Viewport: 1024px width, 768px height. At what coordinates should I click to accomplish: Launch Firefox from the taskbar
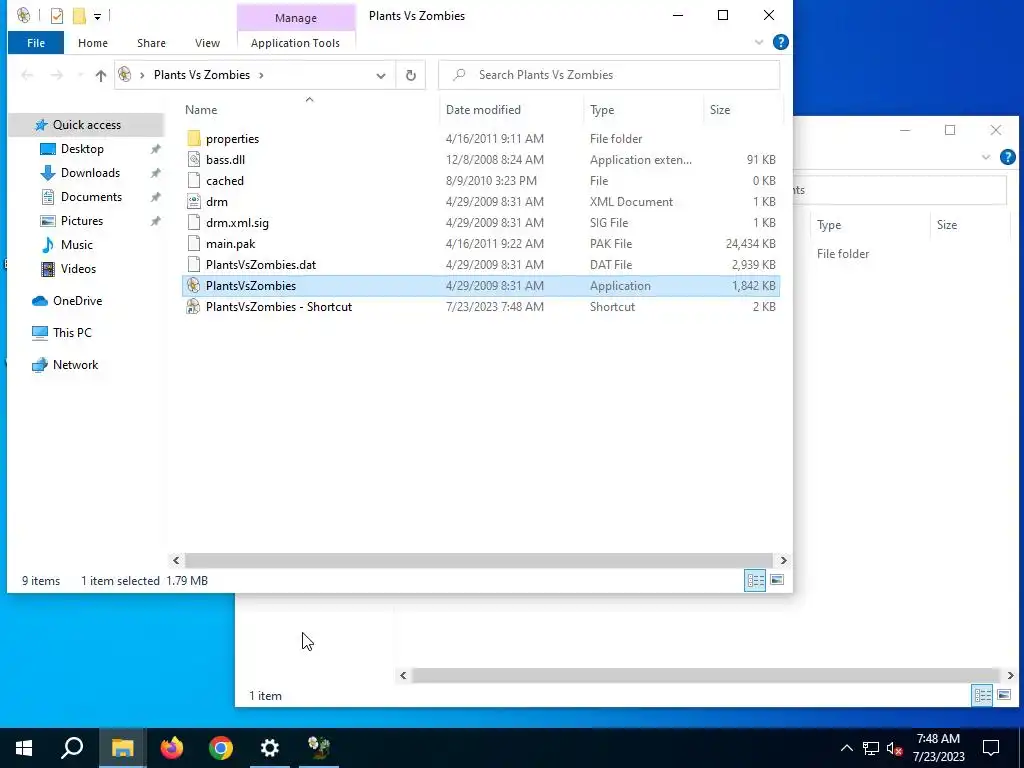tap(172, 748)
